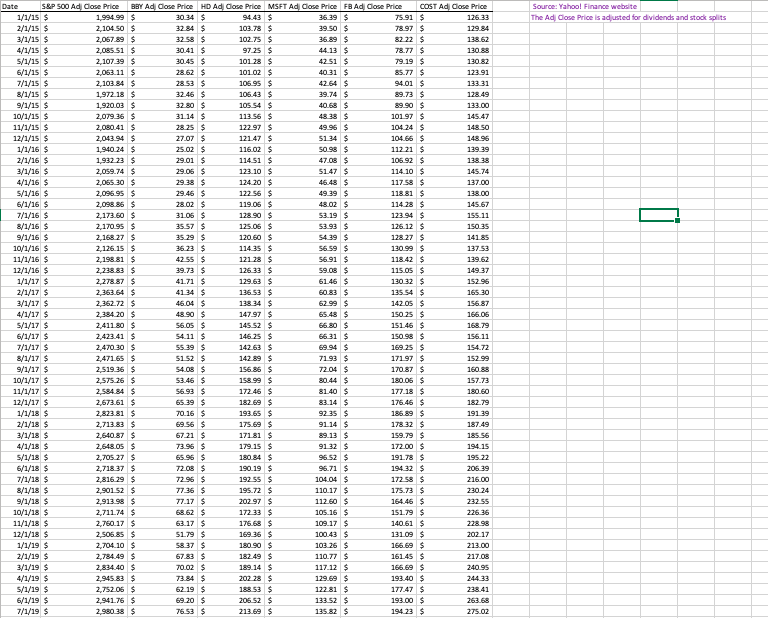Select S&P 500 value 2,104.50
This screenshot has height=618, width=768.
pyautogui.click(x=84, y=28)
